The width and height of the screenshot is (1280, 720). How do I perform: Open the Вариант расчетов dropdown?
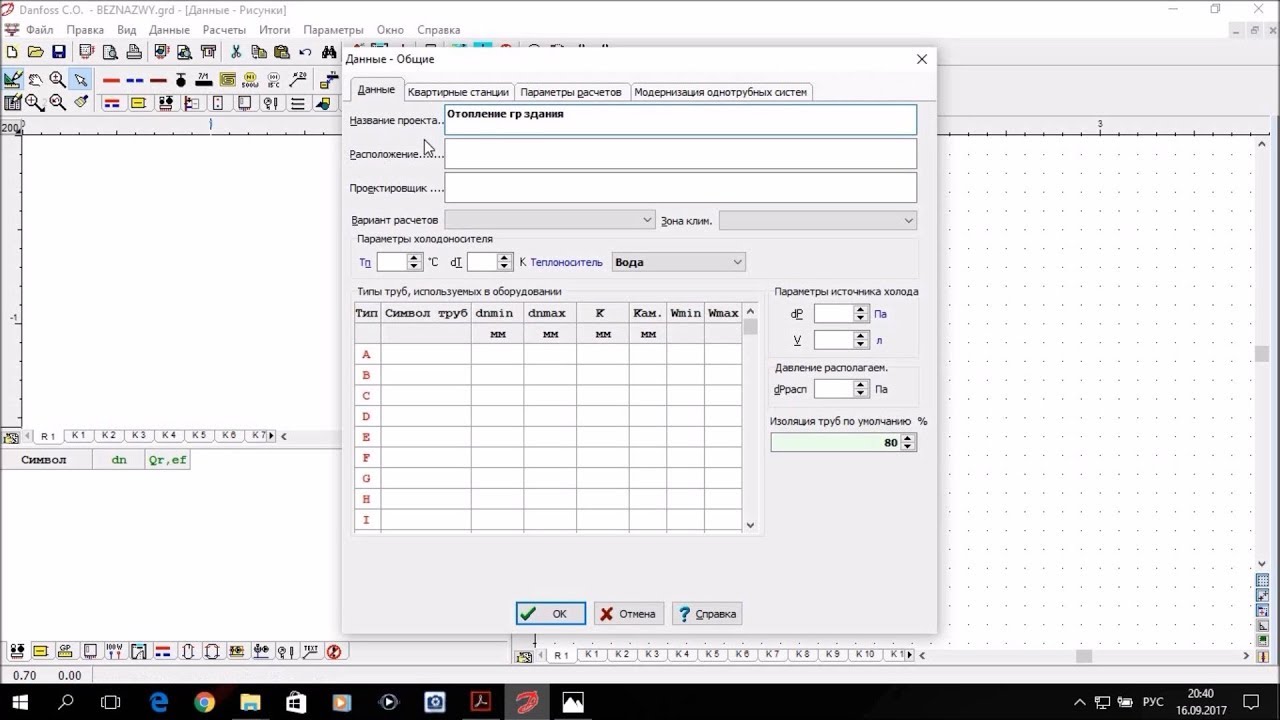(x=550, y=220)
